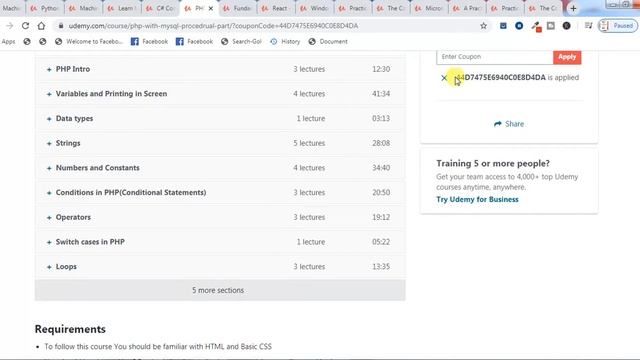640x360 pixels.
Task: Go to the browser home page icon
Action: [x=41, y=26]
